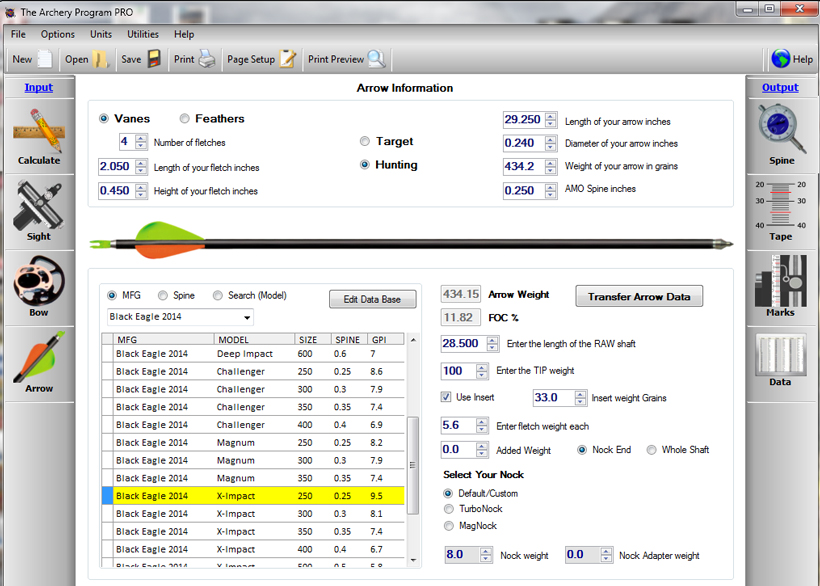Screen dimensions: 820x586
Task: Select the Feathers radio button
Action: pyautogui.click(x=185, y=119)
